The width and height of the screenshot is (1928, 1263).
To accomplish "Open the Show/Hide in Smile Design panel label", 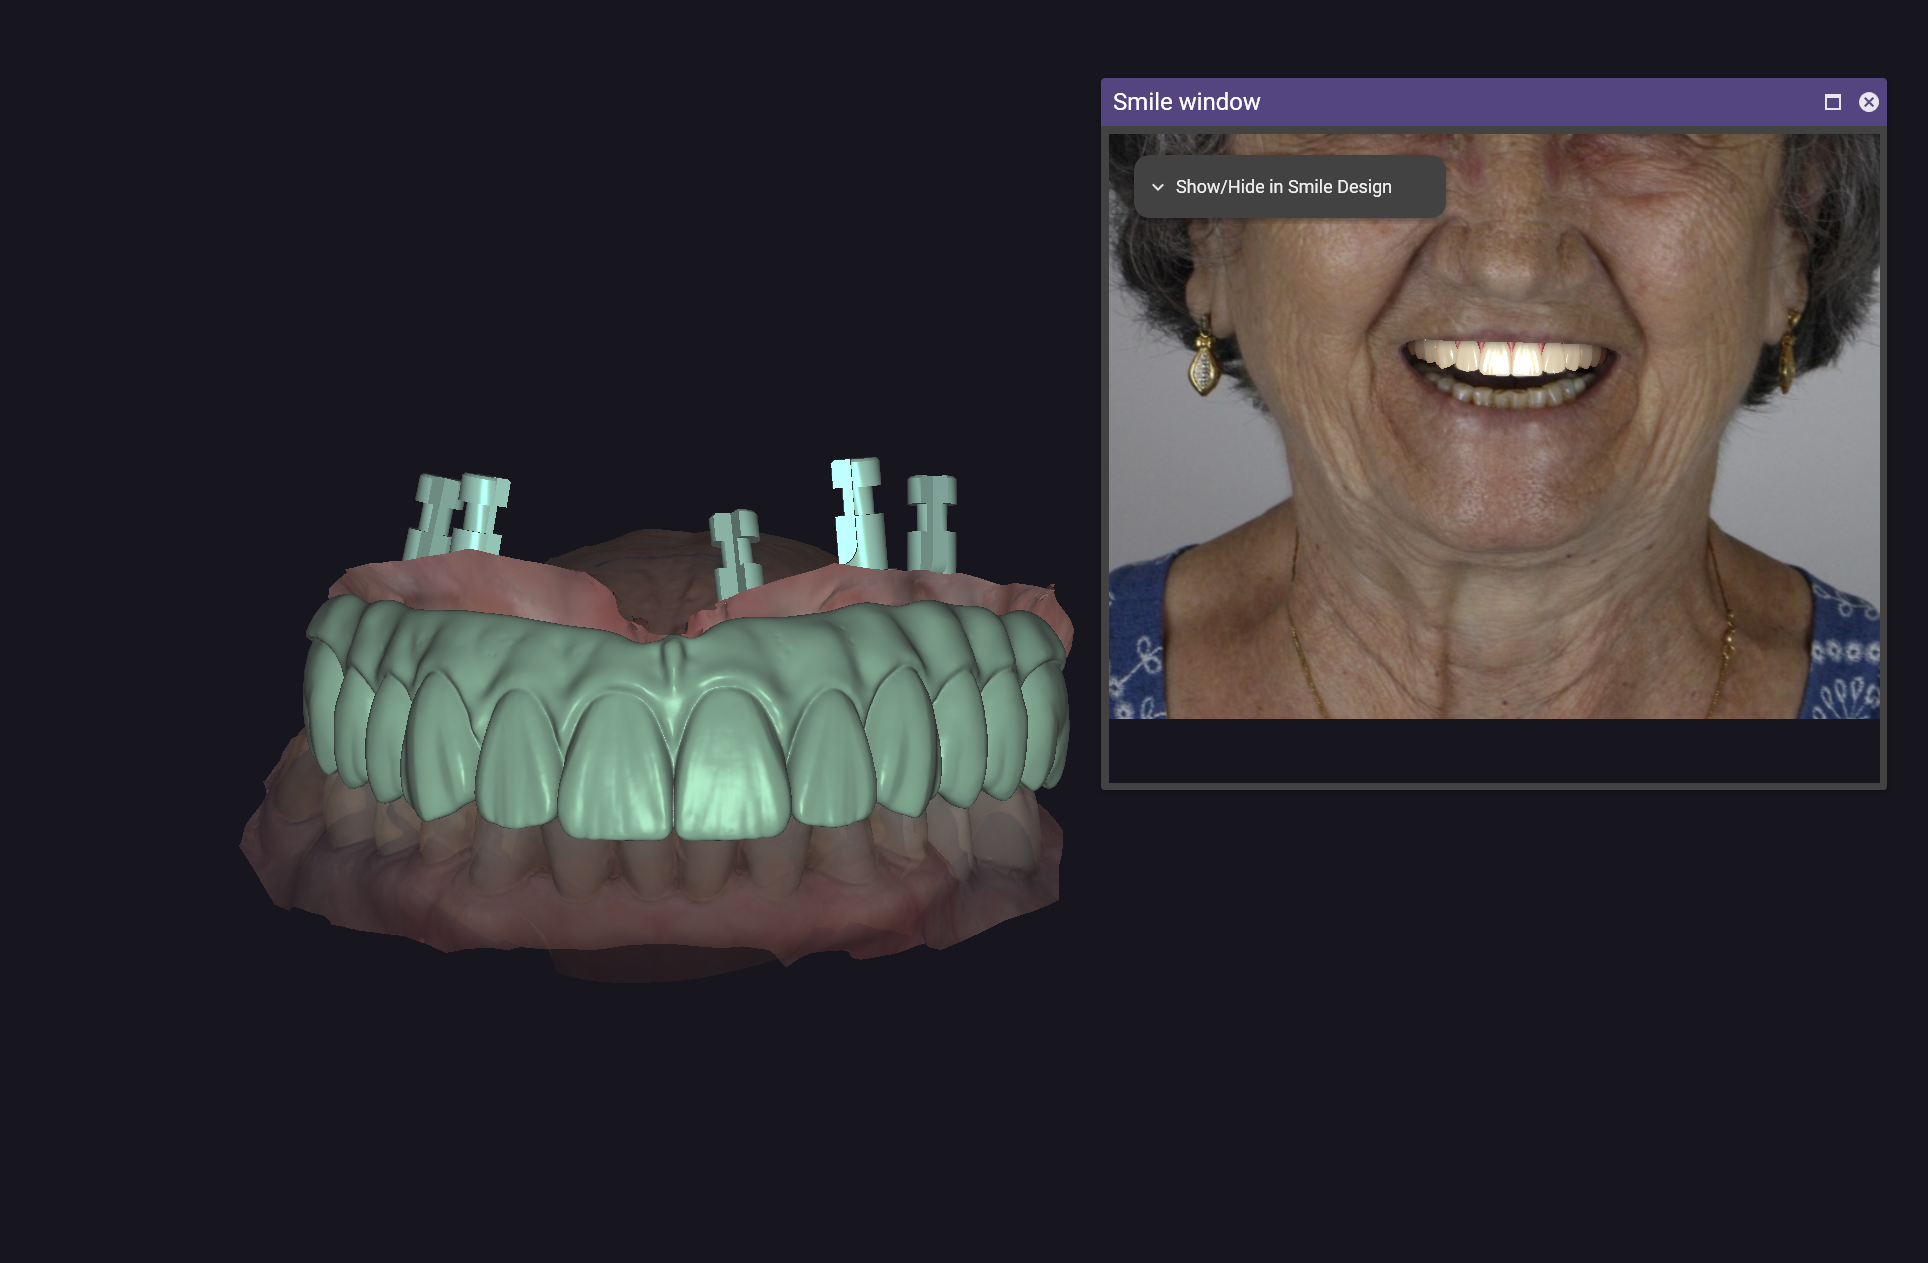I will pos(1283,187).
